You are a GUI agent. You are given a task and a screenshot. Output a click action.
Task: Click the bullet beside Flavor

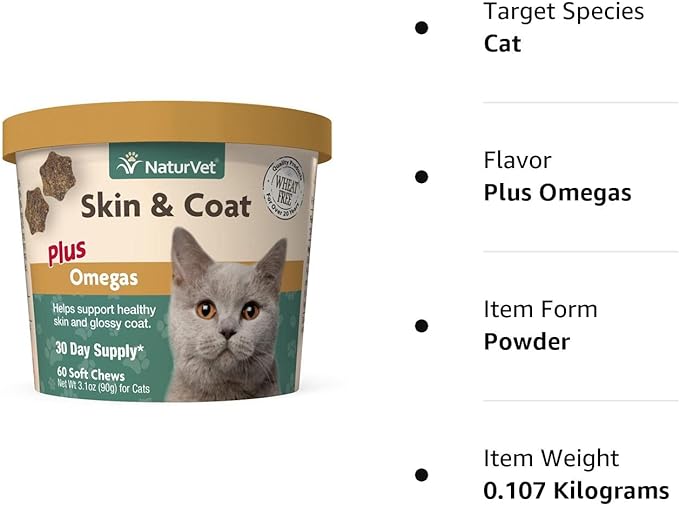421,177
